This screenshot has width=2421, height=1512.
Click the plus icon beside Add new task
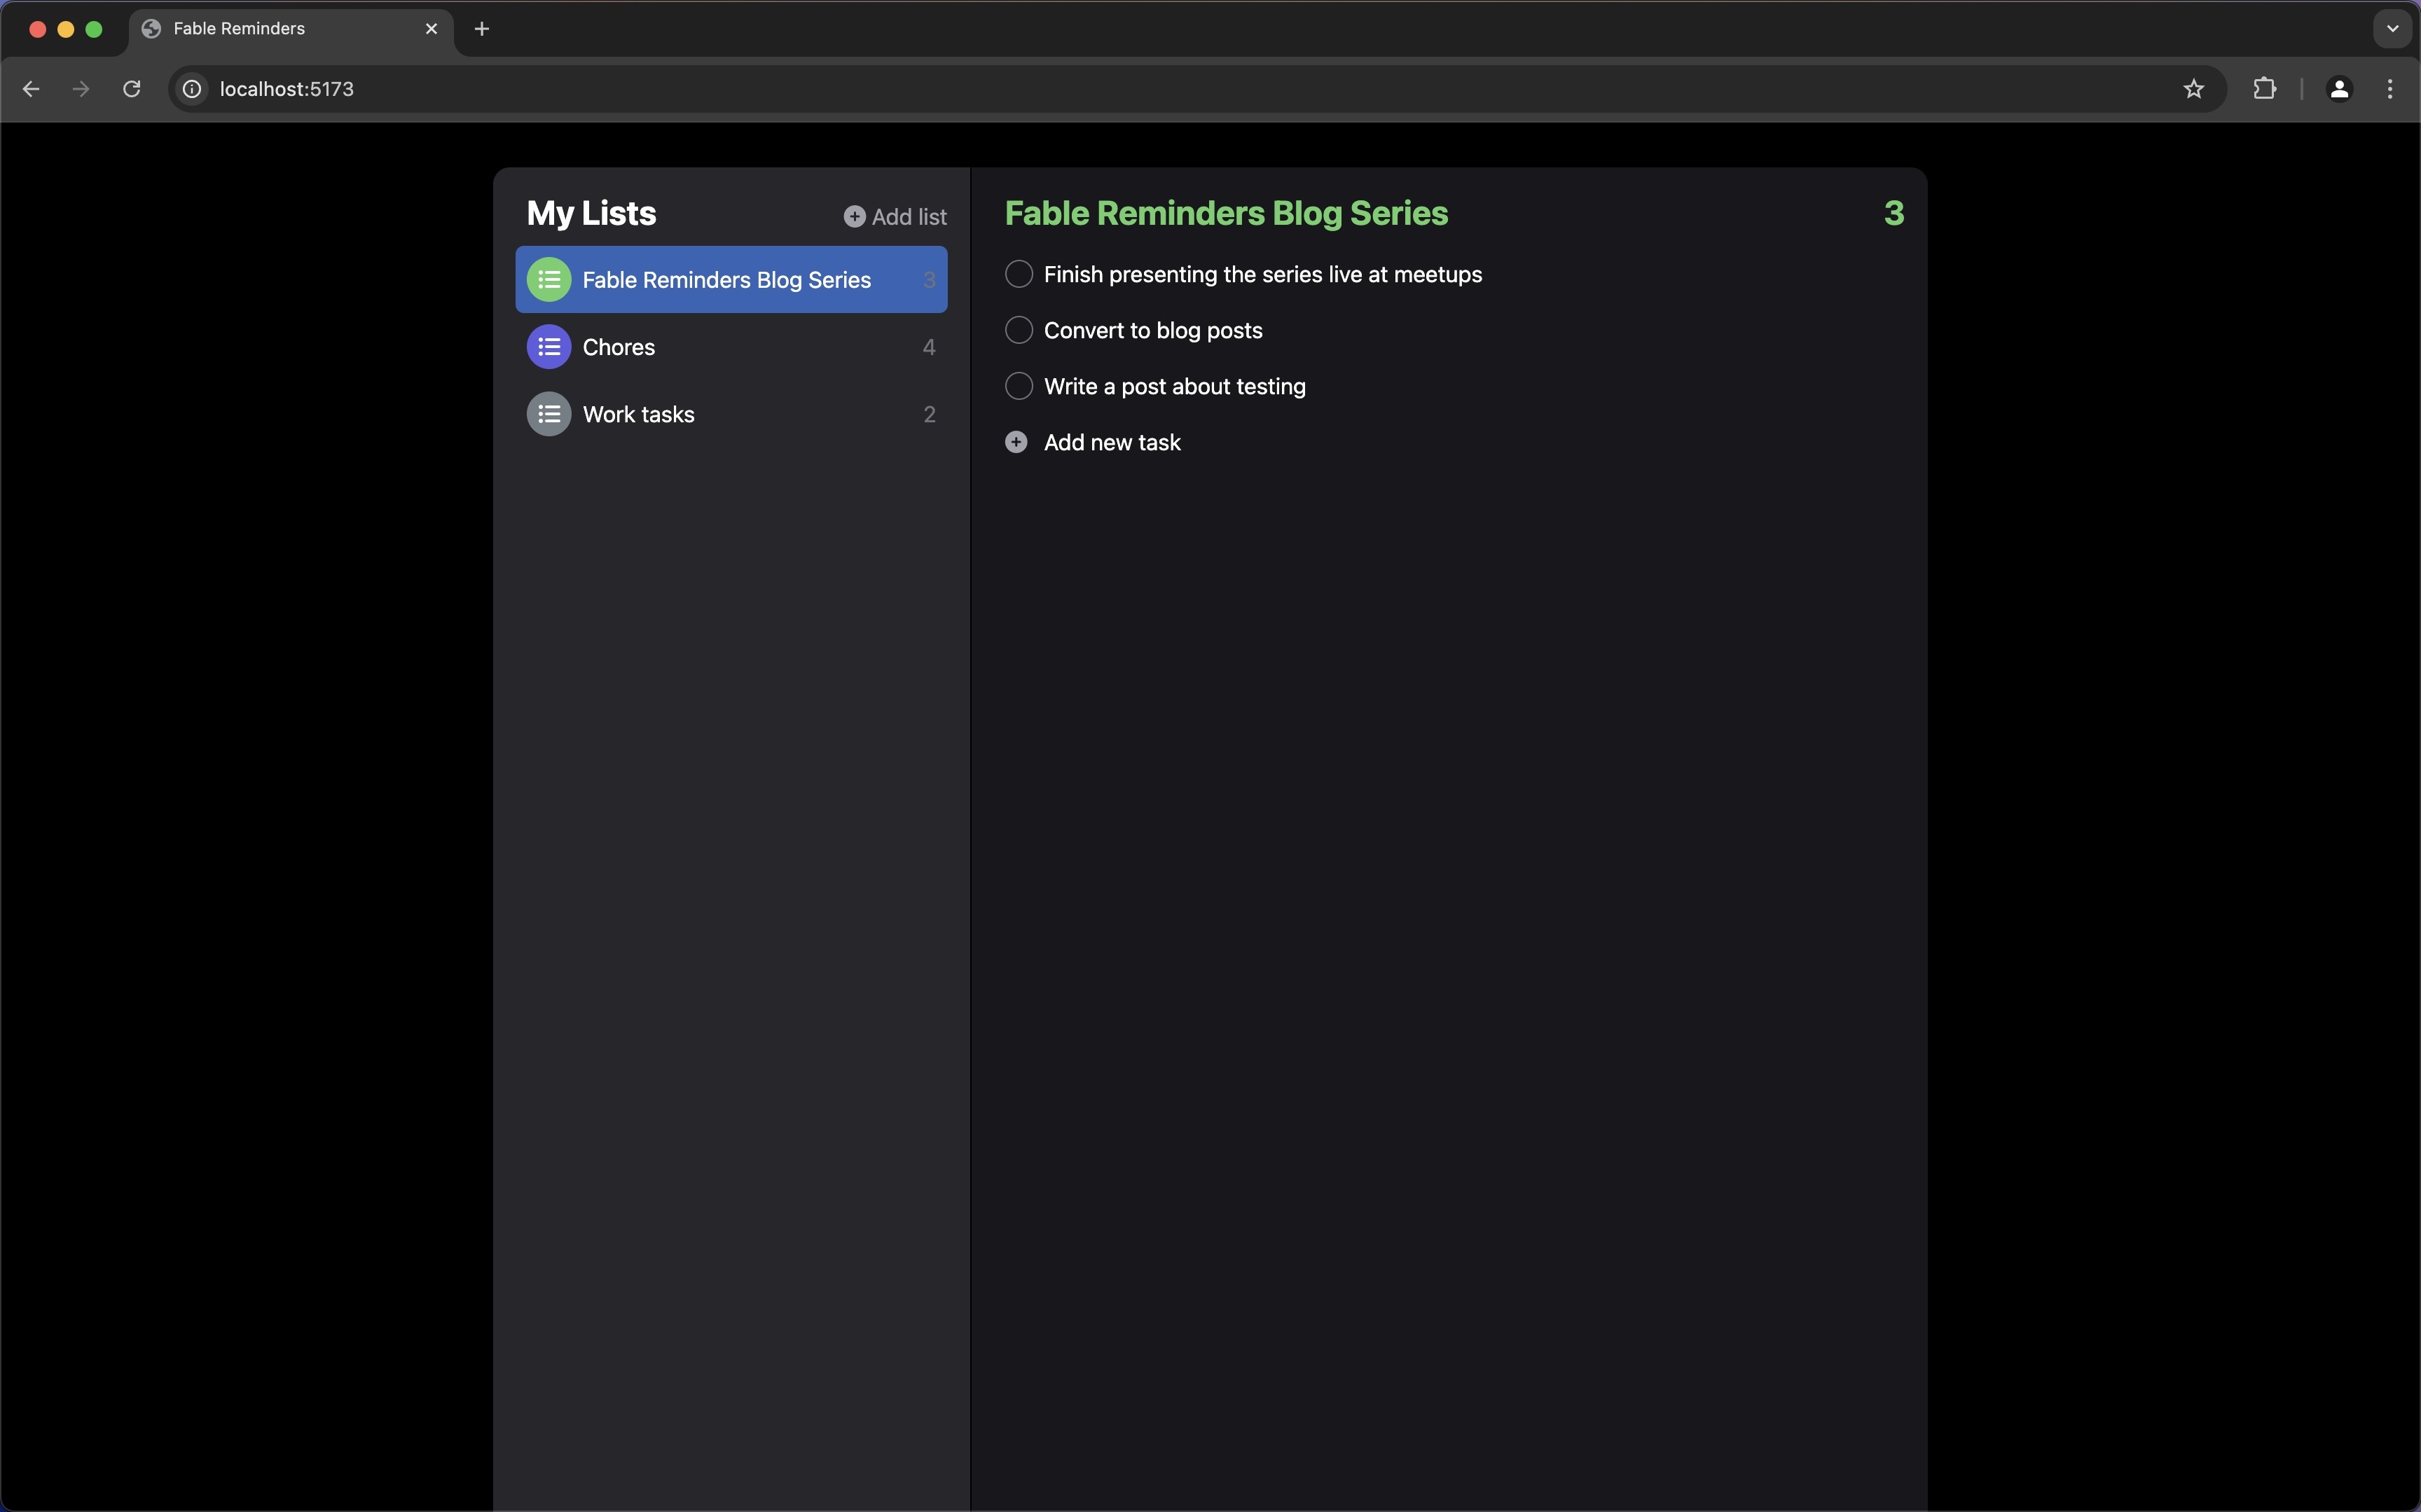point(1016,442)
